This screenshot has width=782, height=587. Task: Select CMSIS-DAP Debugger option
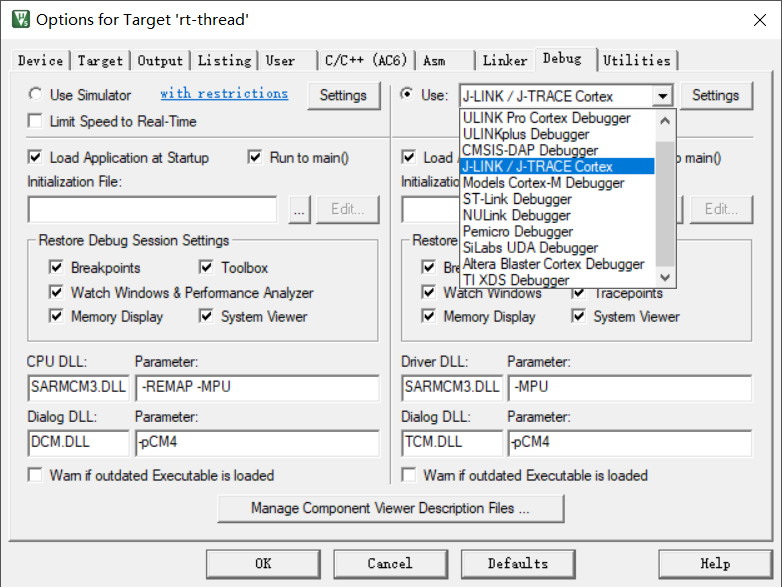click(x=557, y=150)
